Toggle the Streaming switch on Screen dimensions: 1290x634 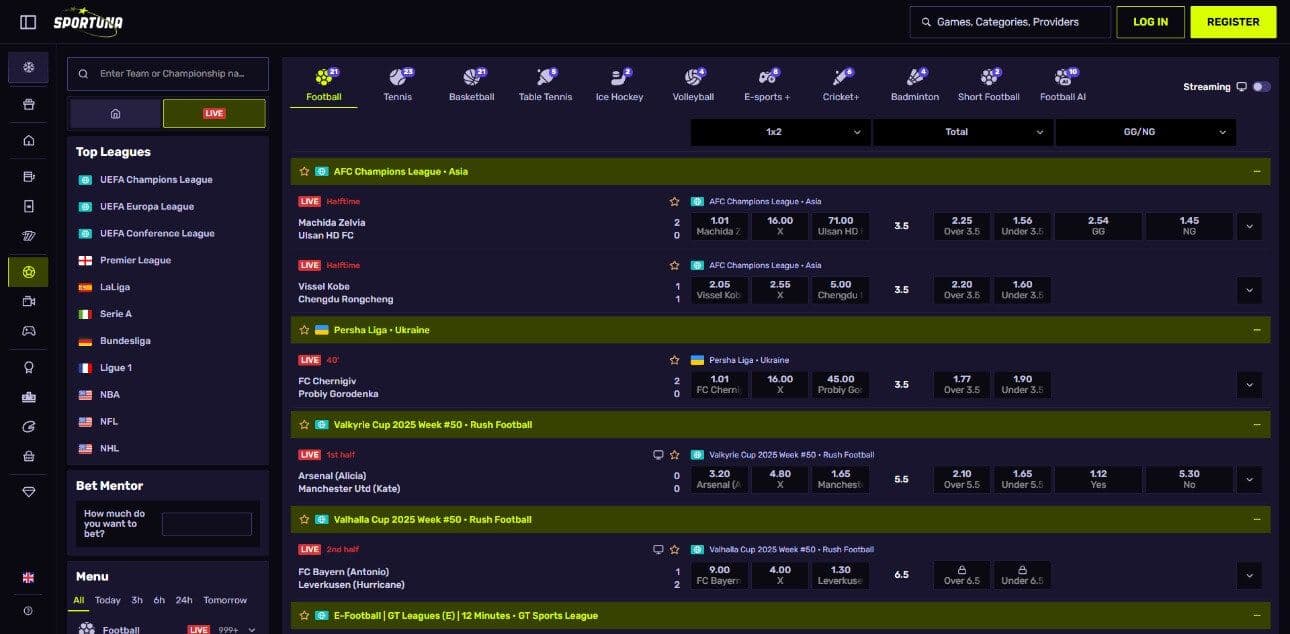click(x=1262, y=87)
